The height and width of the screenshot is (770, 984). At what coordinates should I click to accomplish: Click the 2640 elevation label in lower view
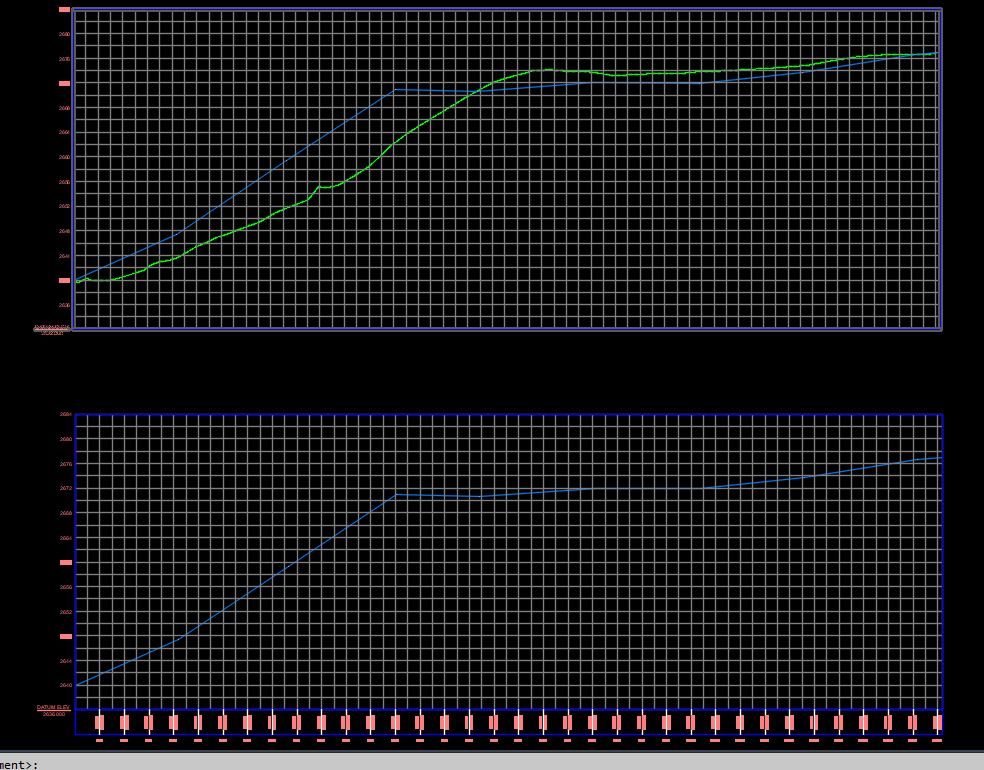(x=65, y=685)
